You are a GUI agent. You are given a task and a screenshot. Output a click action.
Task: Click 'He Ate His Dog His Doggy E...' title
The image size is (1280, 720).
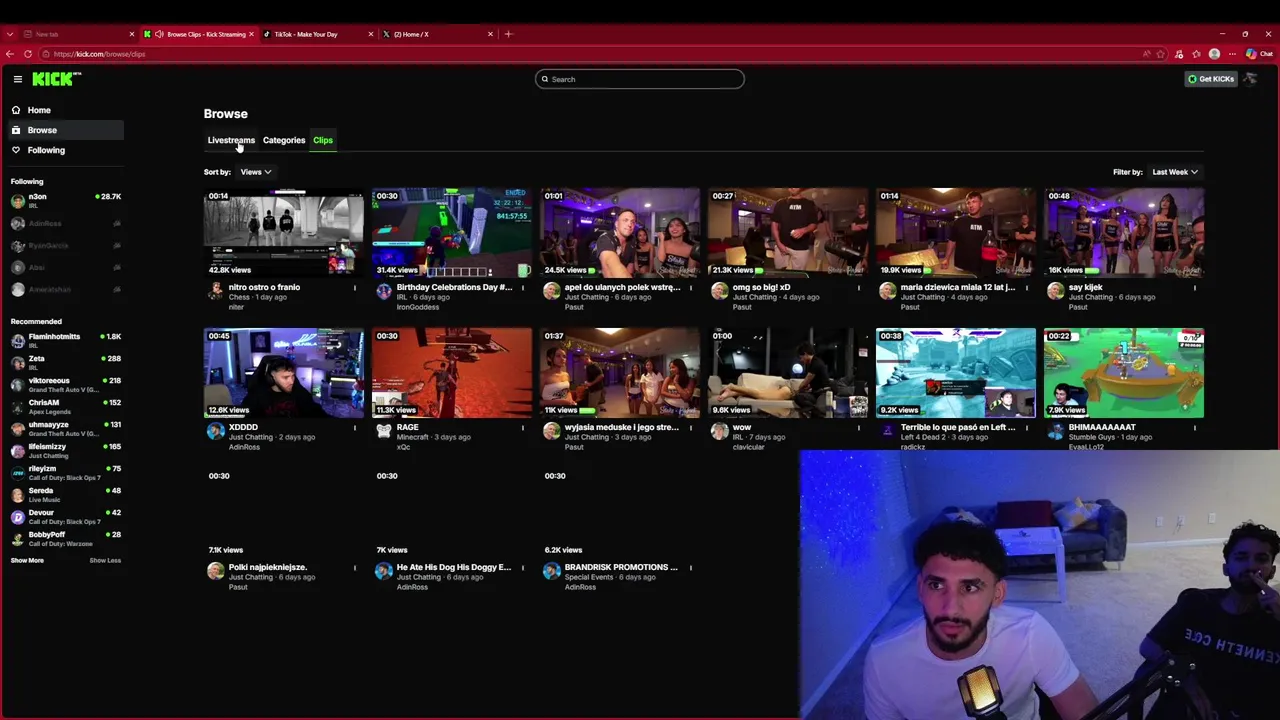coord(454,567)
